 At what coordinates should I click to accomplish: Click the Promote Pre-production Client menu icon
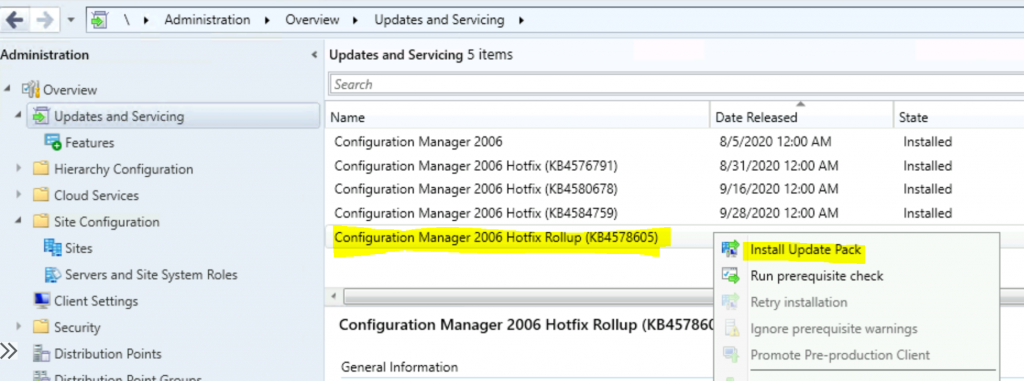click(x=730, y=355)
